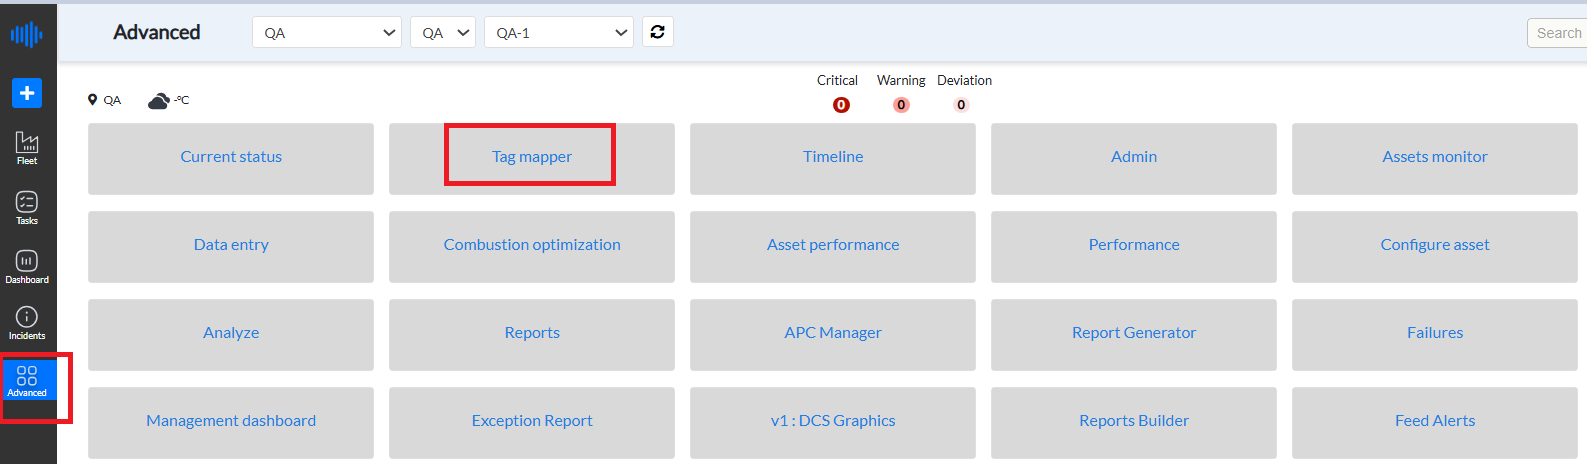Open the Report Generator tile
Screen dimensions: 1587x464
(x=1133, y=333)
